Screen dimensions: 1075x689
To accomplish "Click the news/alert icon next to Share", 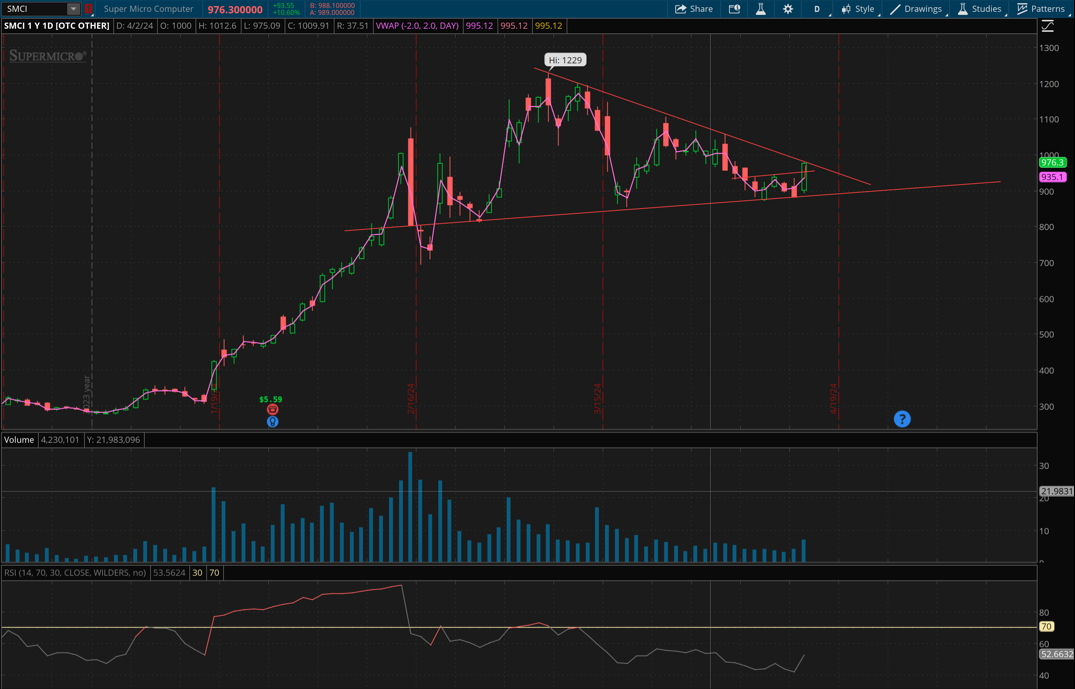I will 734,9.
